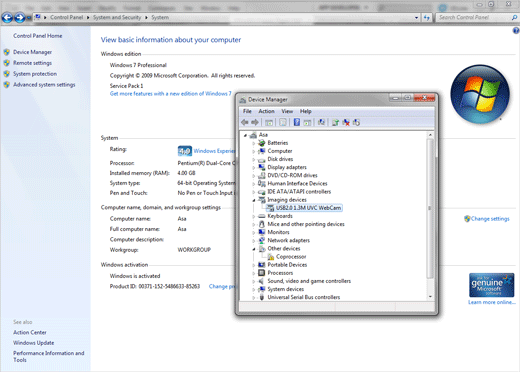Click Device Manager toolbar back arrow
Viewport: 520px width, 372px height.
pos(245,122)
